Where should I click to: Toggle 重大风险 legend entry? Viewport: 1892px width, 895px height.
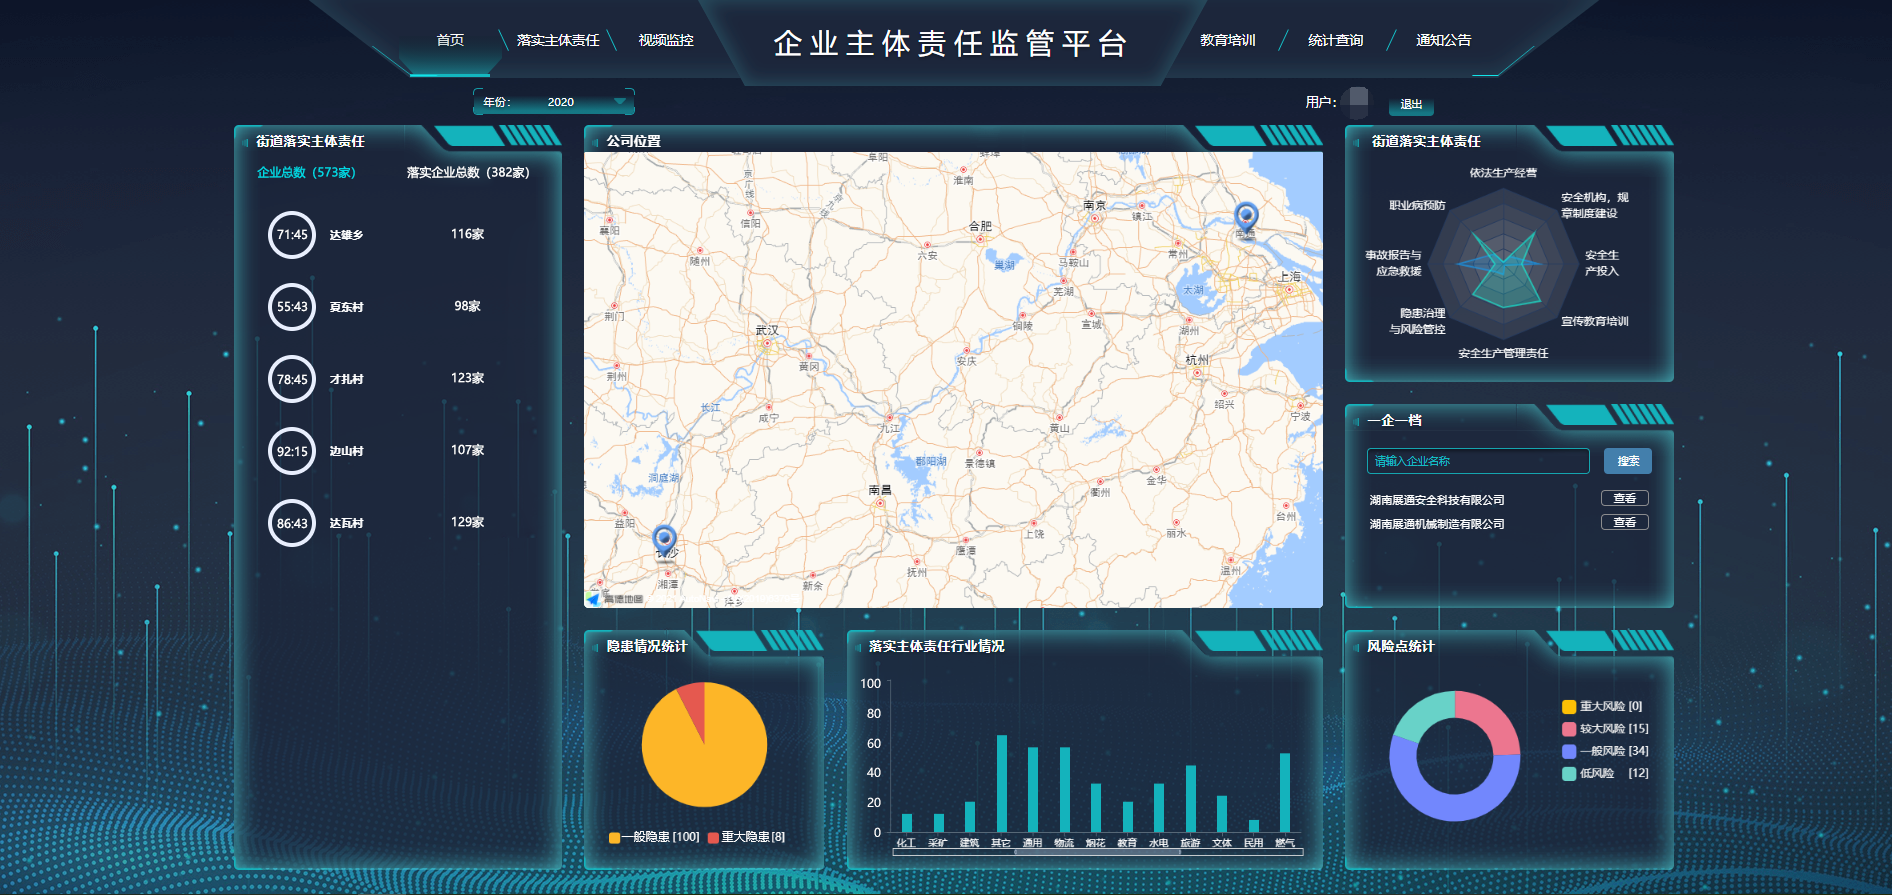1602,706
